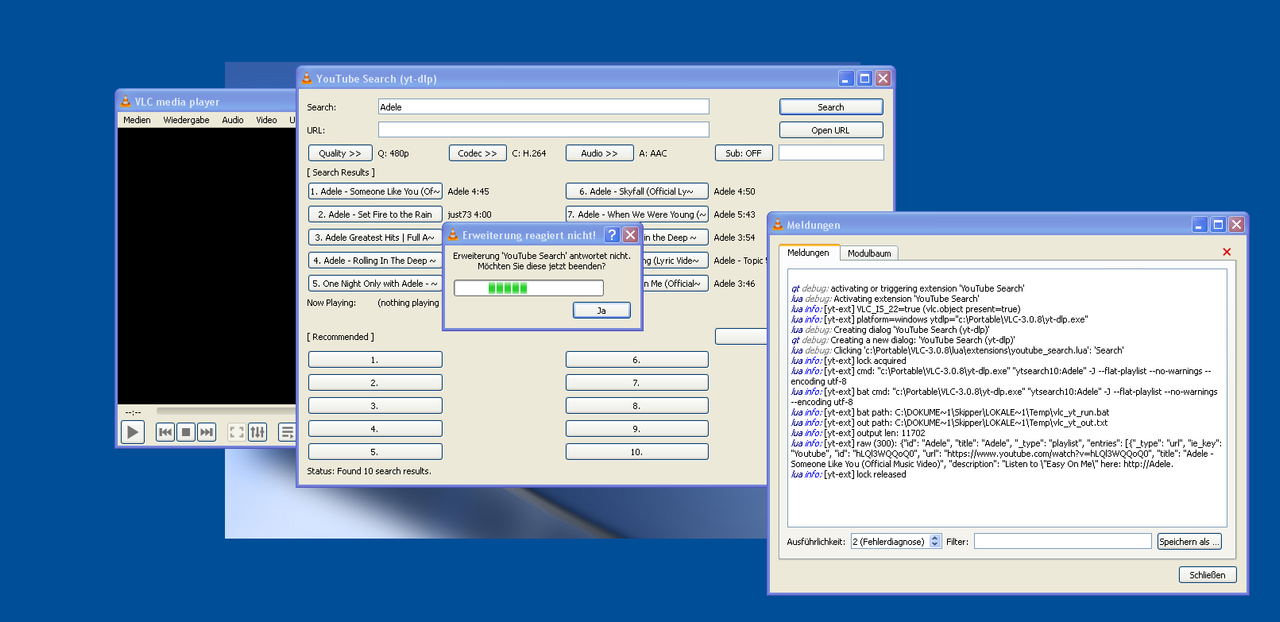This screenshot has height=622, width=1280.
Task: Click recommended slot button 9.
Action: (637, 428)
